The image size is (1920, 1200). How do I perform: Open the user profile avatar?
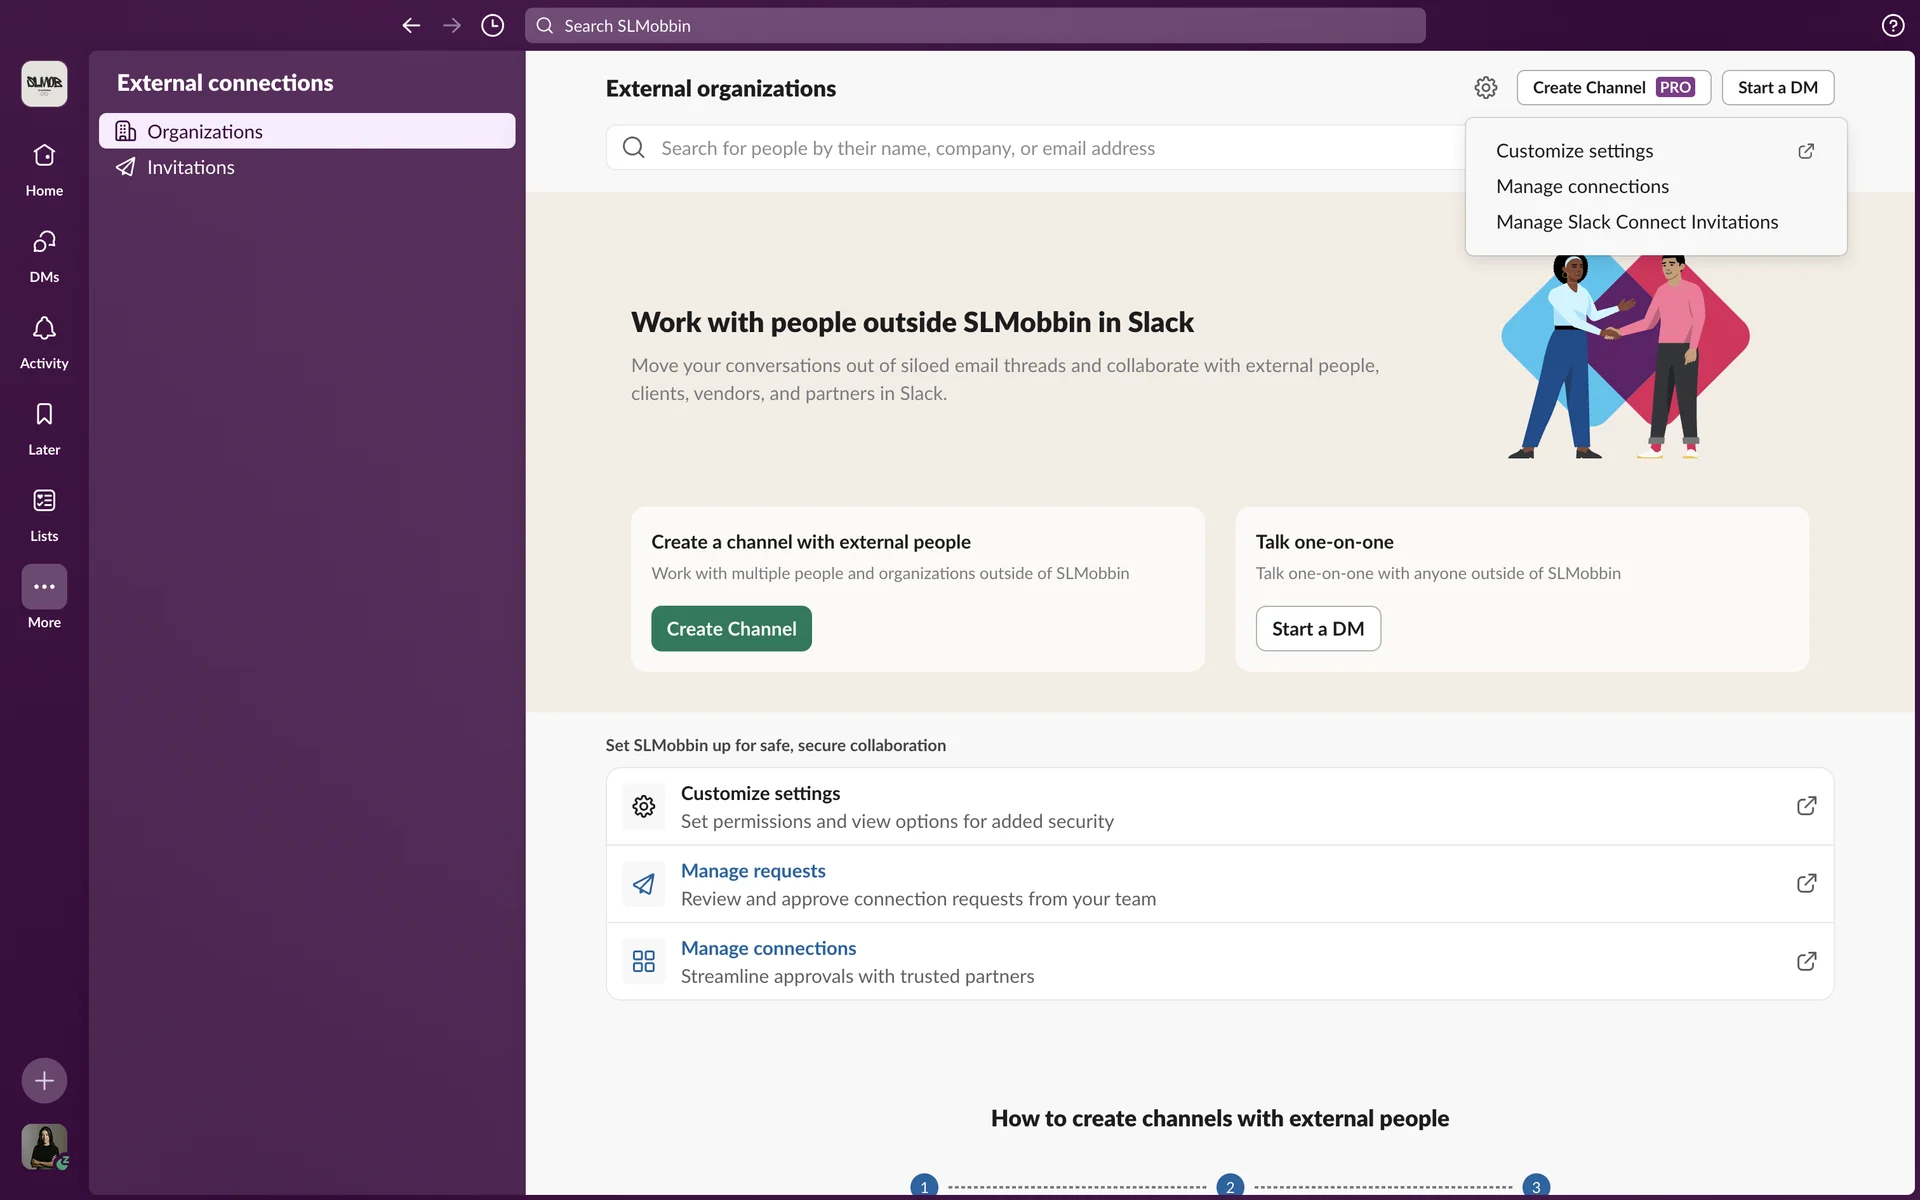(44, 1146)
